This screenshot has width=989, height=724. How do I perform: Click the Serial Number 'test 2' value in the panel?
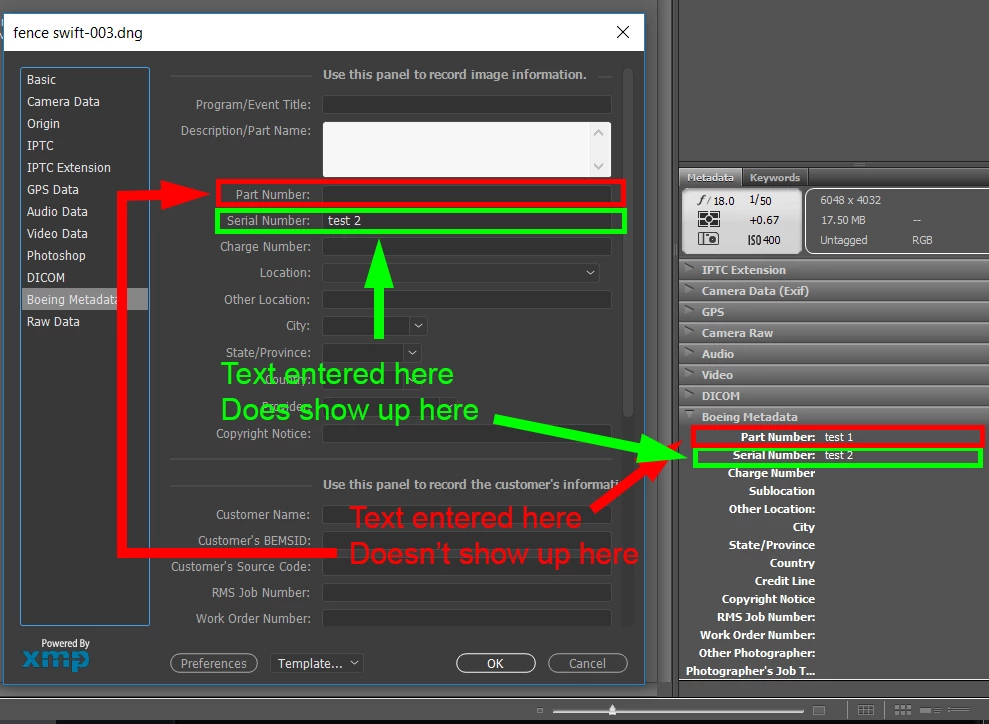click(x=839, y=455)
